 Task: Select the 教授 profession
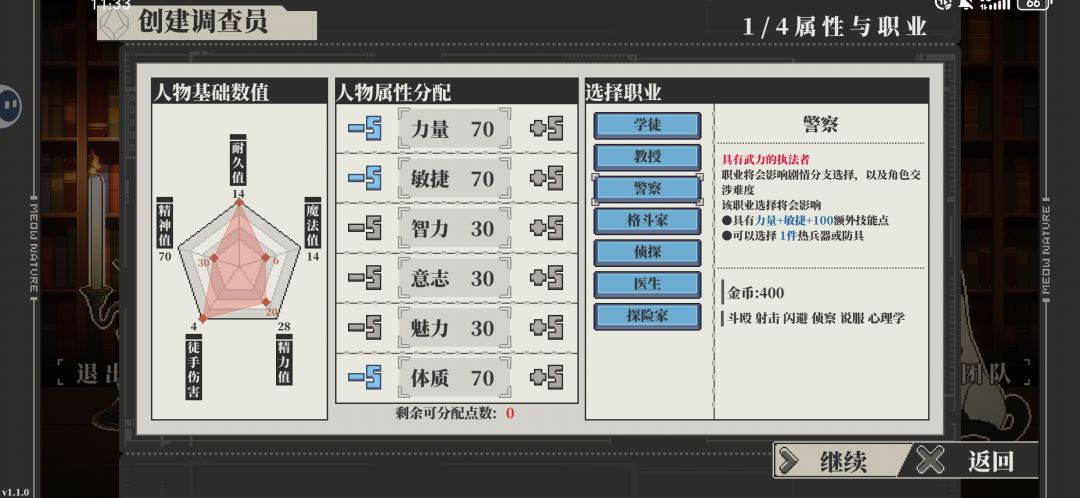[x=647, y=157]
